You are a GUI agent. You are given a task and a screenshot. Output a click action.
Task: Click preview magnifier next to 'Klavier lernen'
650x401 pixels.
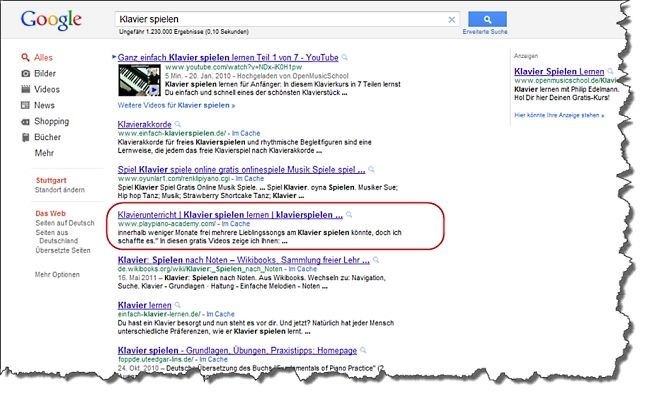pos(177,305)
